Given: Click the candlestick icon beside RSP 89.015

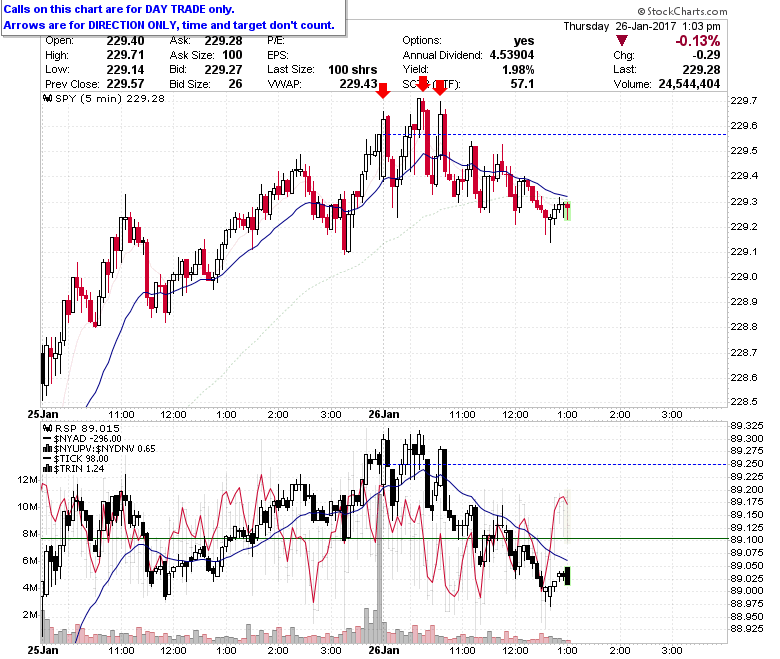Looking at the screenshot, I should point(48,428).
